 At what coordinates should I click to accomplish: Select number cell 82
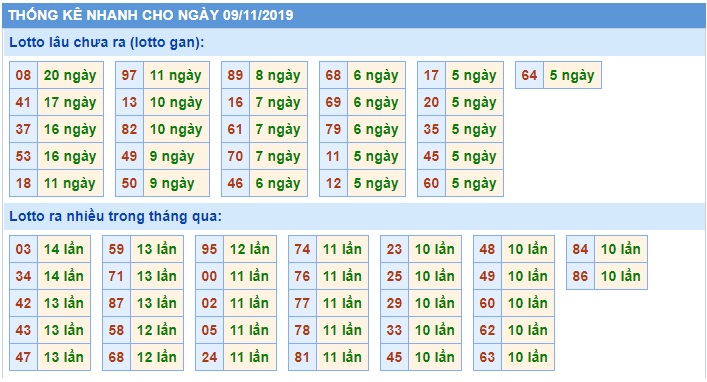[x=129, y=129]
